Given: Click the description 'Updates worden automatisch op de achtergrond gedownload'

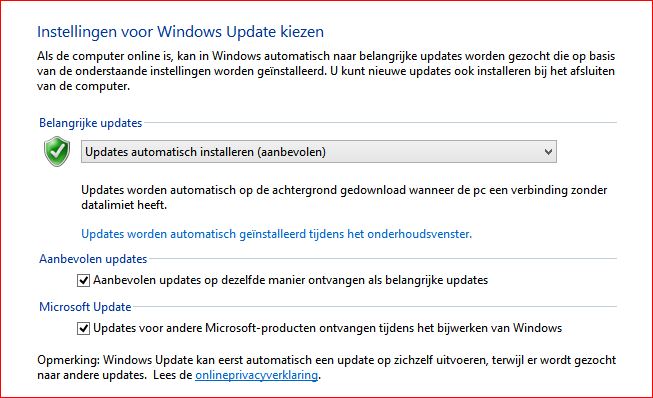Looking at the screenshot, I should point(344,197).
